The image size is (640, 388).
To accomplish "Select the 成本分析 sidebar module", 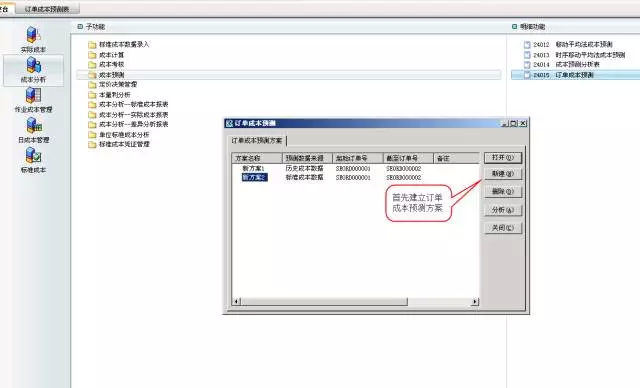I will [x=33, y=70].
